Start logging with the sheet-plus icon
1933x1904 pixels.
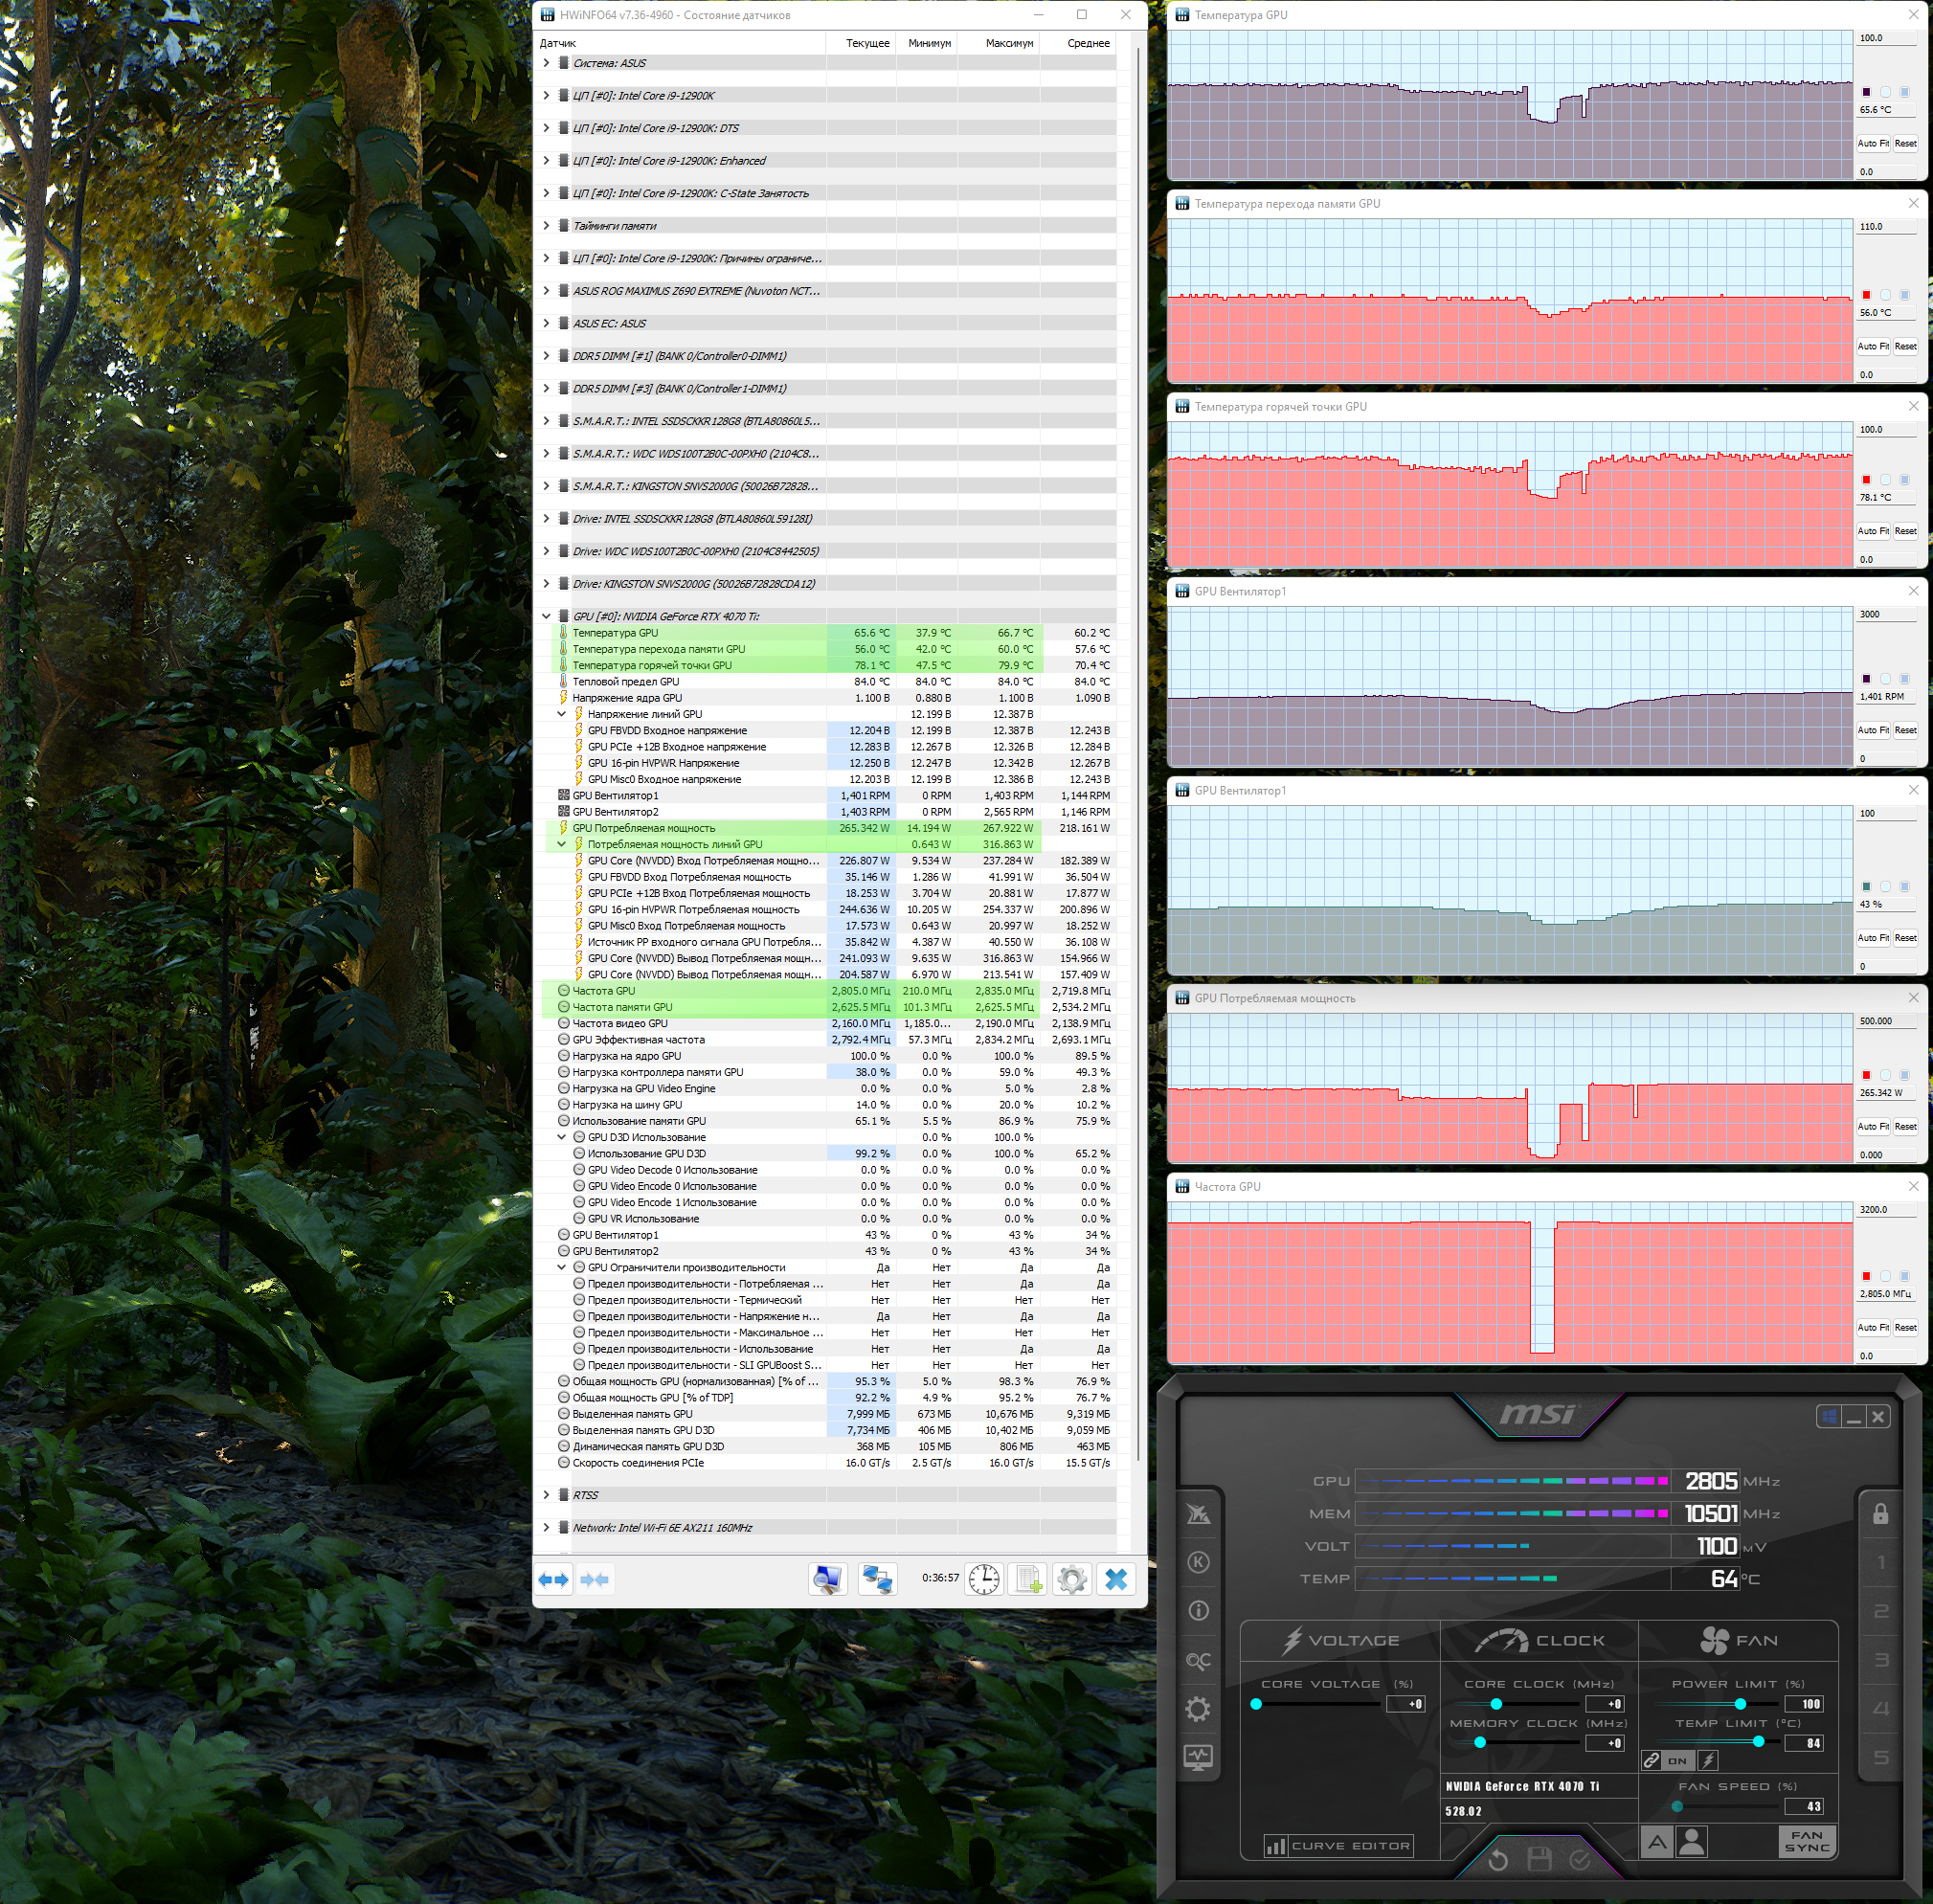[x=1028, y=1580]
